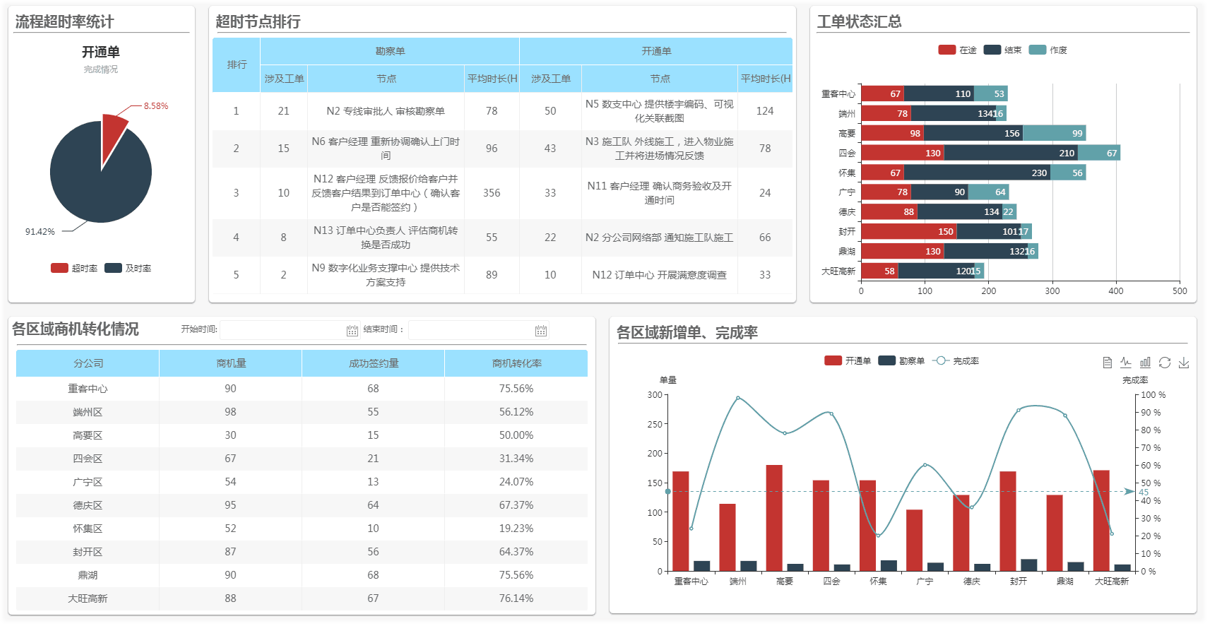Viewport: 1207px width, 624px height.
Task: Open calendar icon for 开始时间
Action: pos(352,330)
